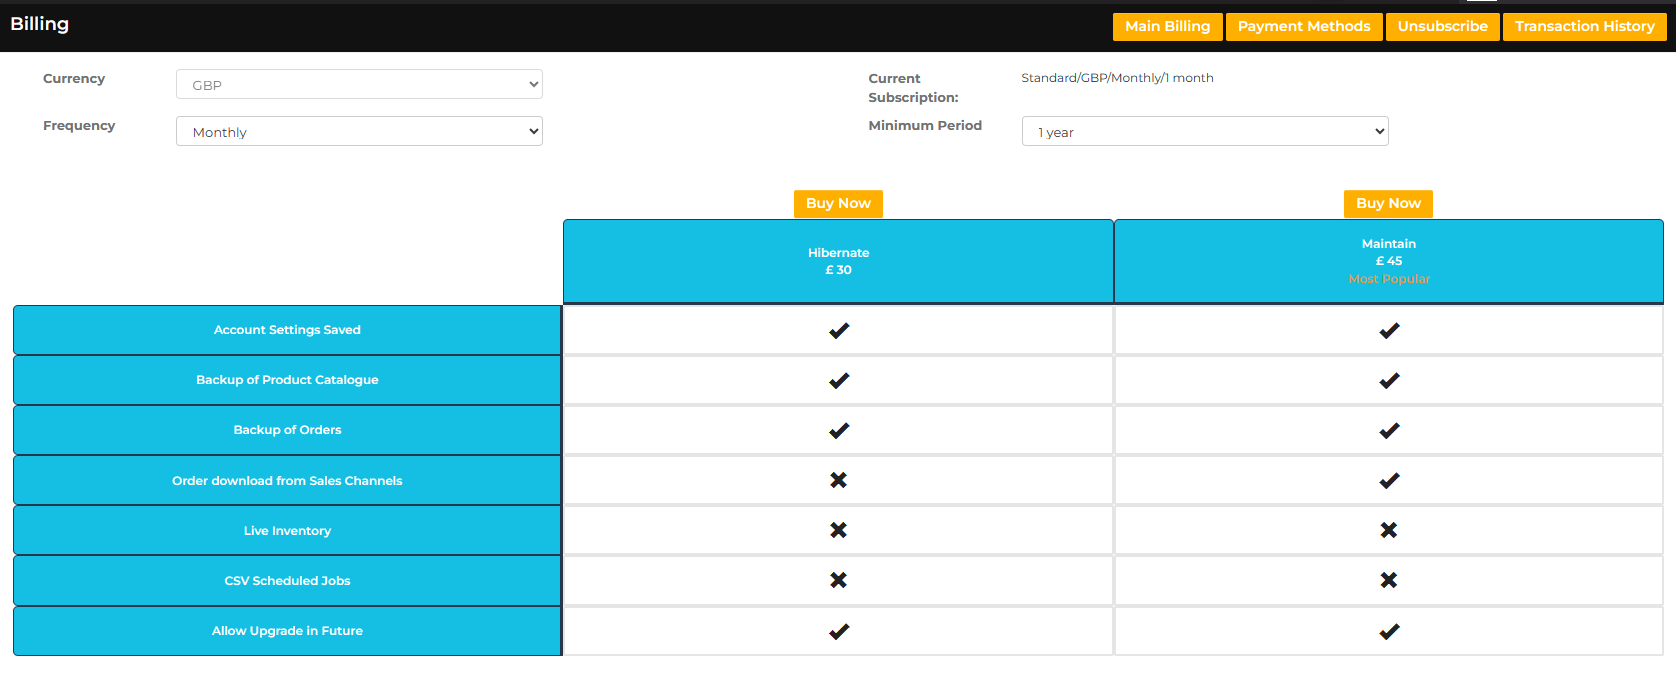Click Maintain checkmark for Backup of Product Catalogue
This screenshot has height=690, width=1676.
click(x=1388, y=381)
